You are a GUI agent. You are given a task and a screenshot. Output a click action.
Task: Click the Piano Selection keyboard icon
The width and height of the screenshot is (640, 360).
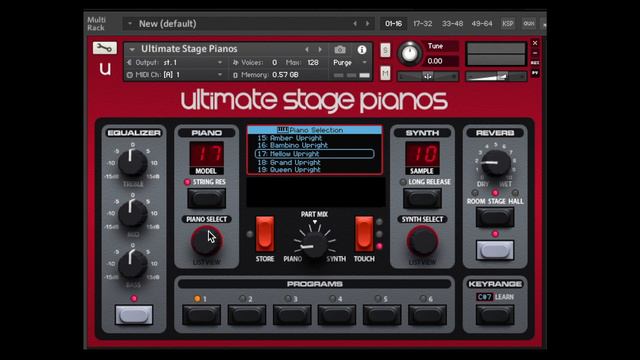click(282, 130)
